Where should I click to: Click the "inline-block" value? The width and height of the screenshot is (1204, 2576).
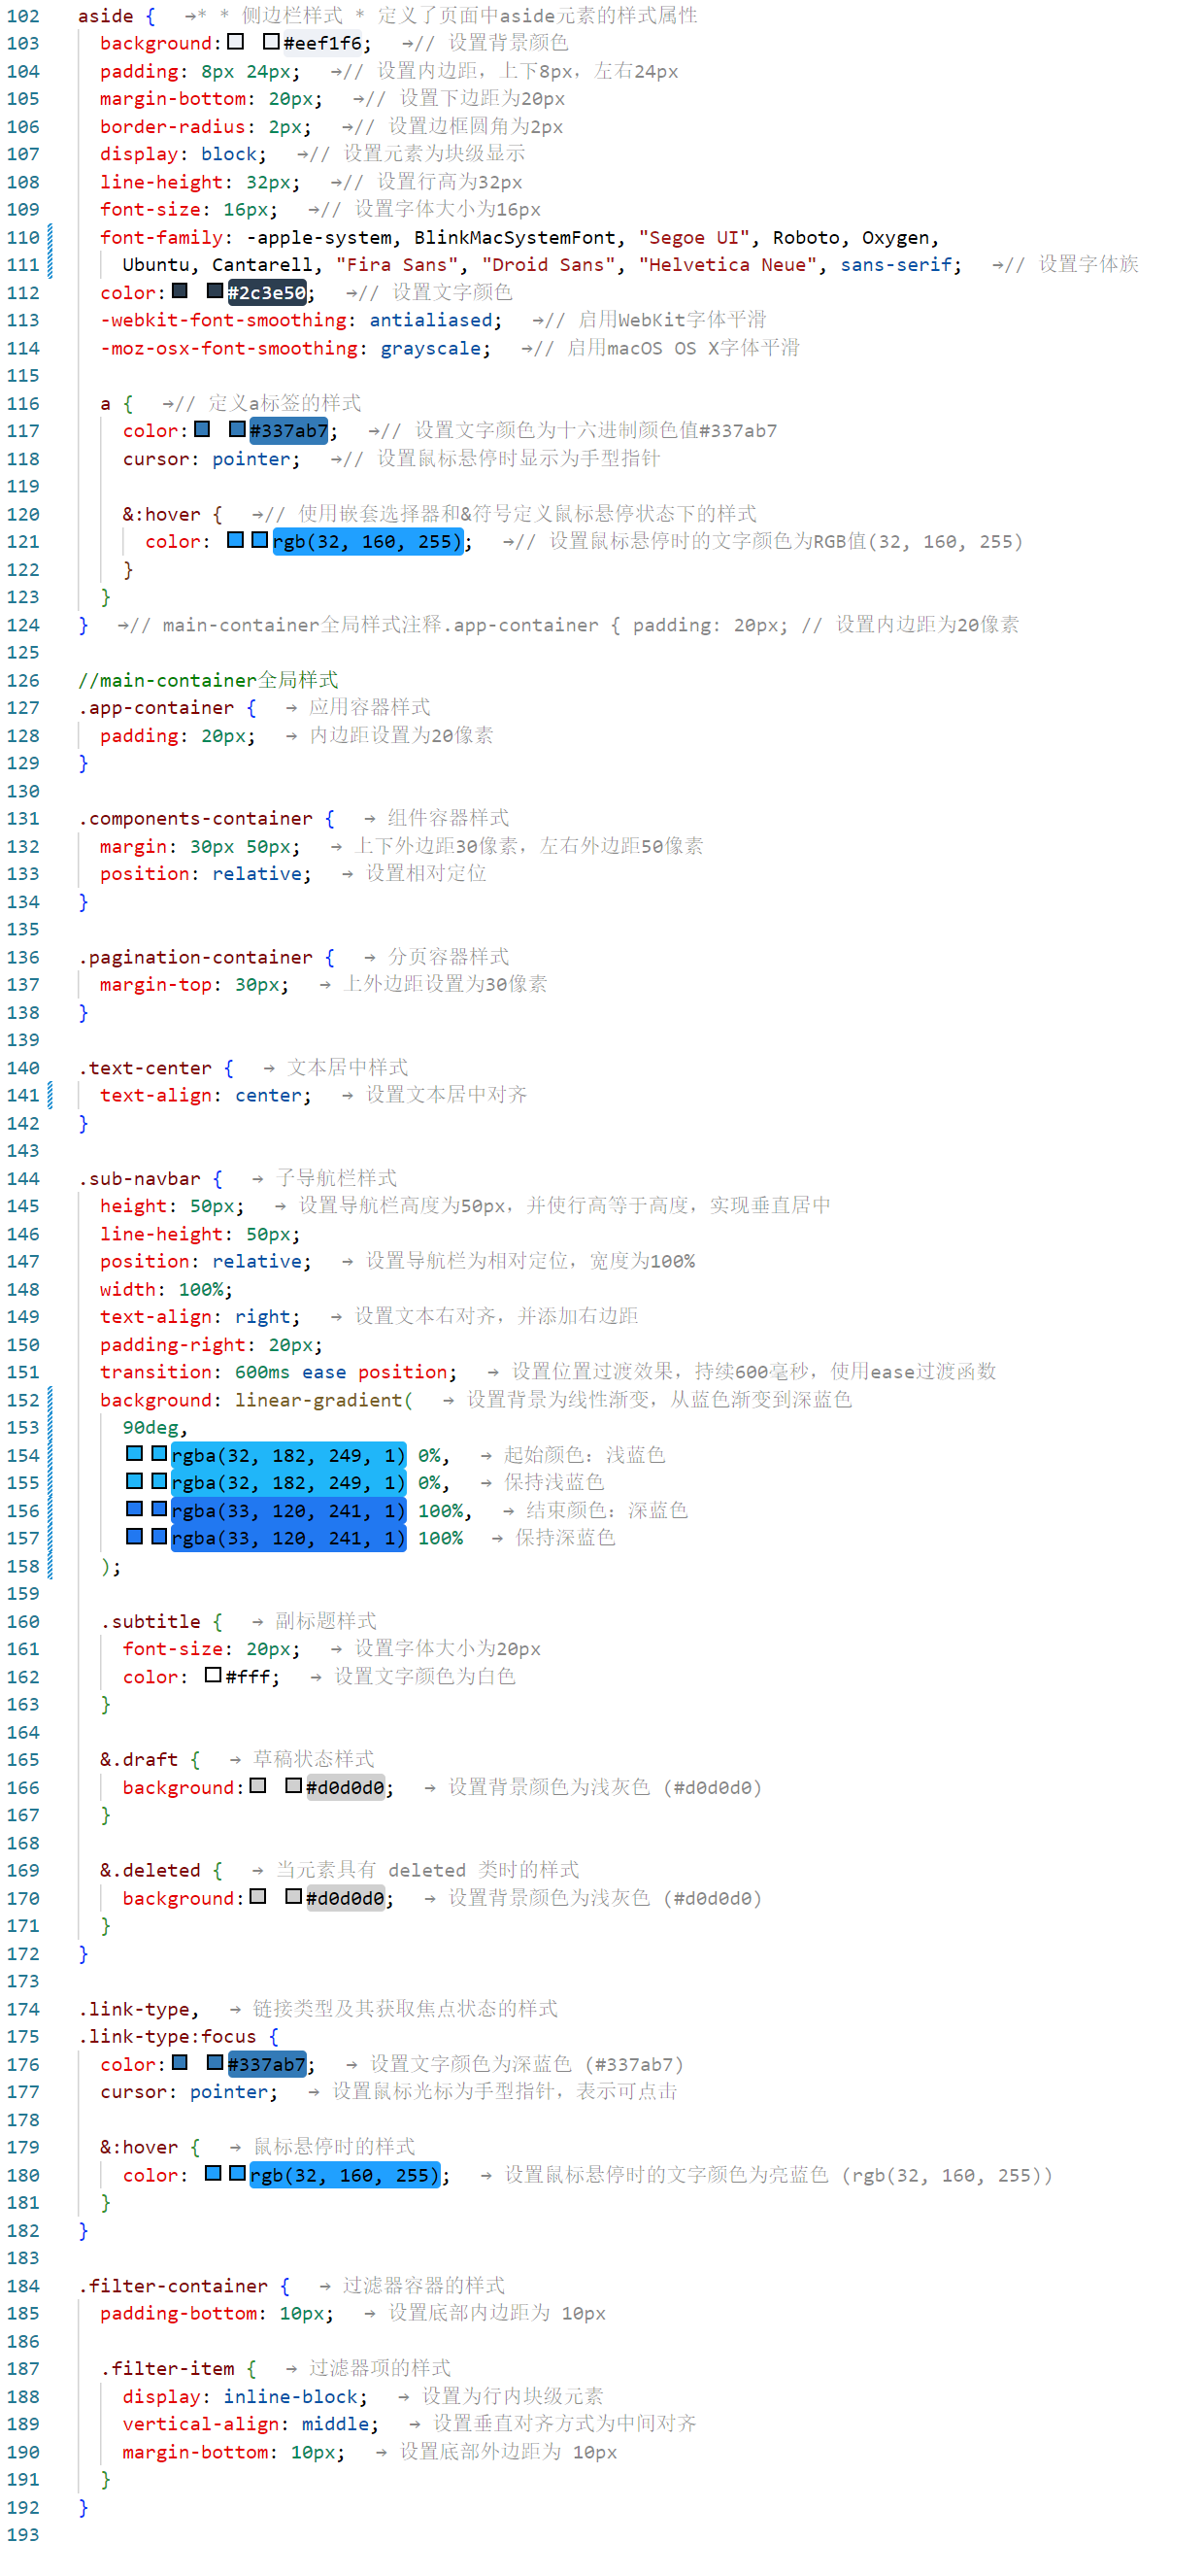(290, 2396)
